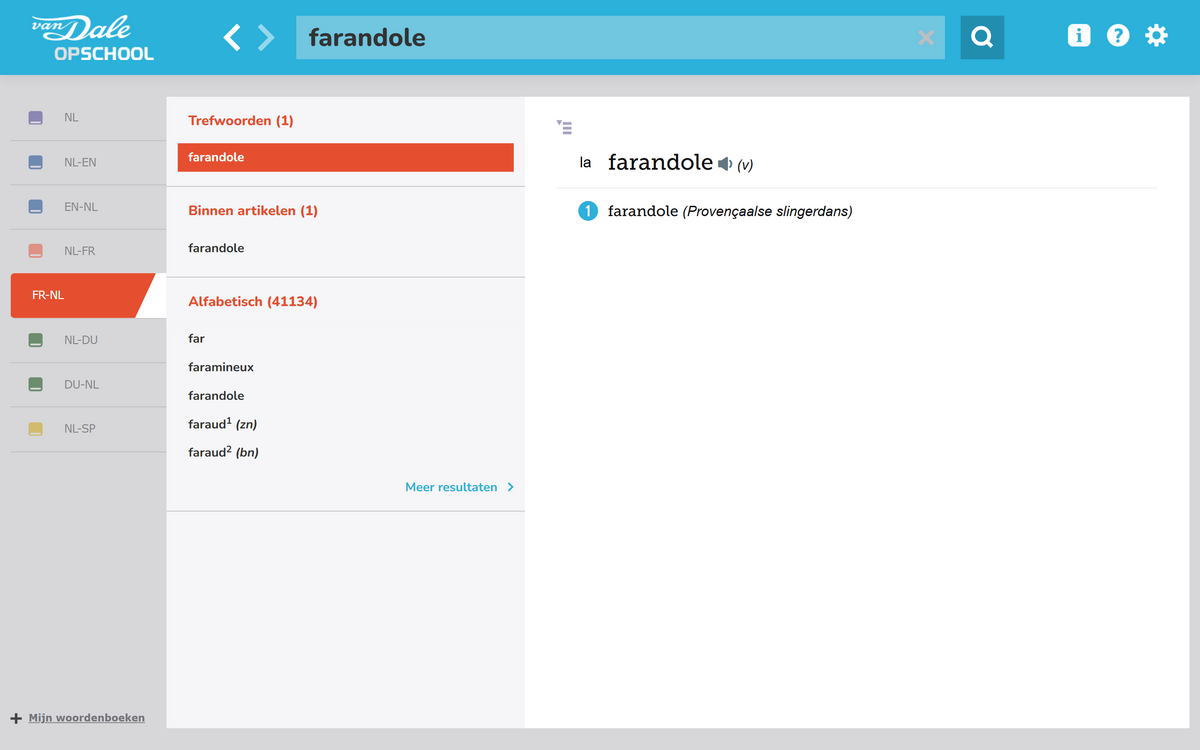The height and width of the screenshot is (750, 1200).
Task: Select the NL-FR dictionary tab
Action: tap(88, 251)
